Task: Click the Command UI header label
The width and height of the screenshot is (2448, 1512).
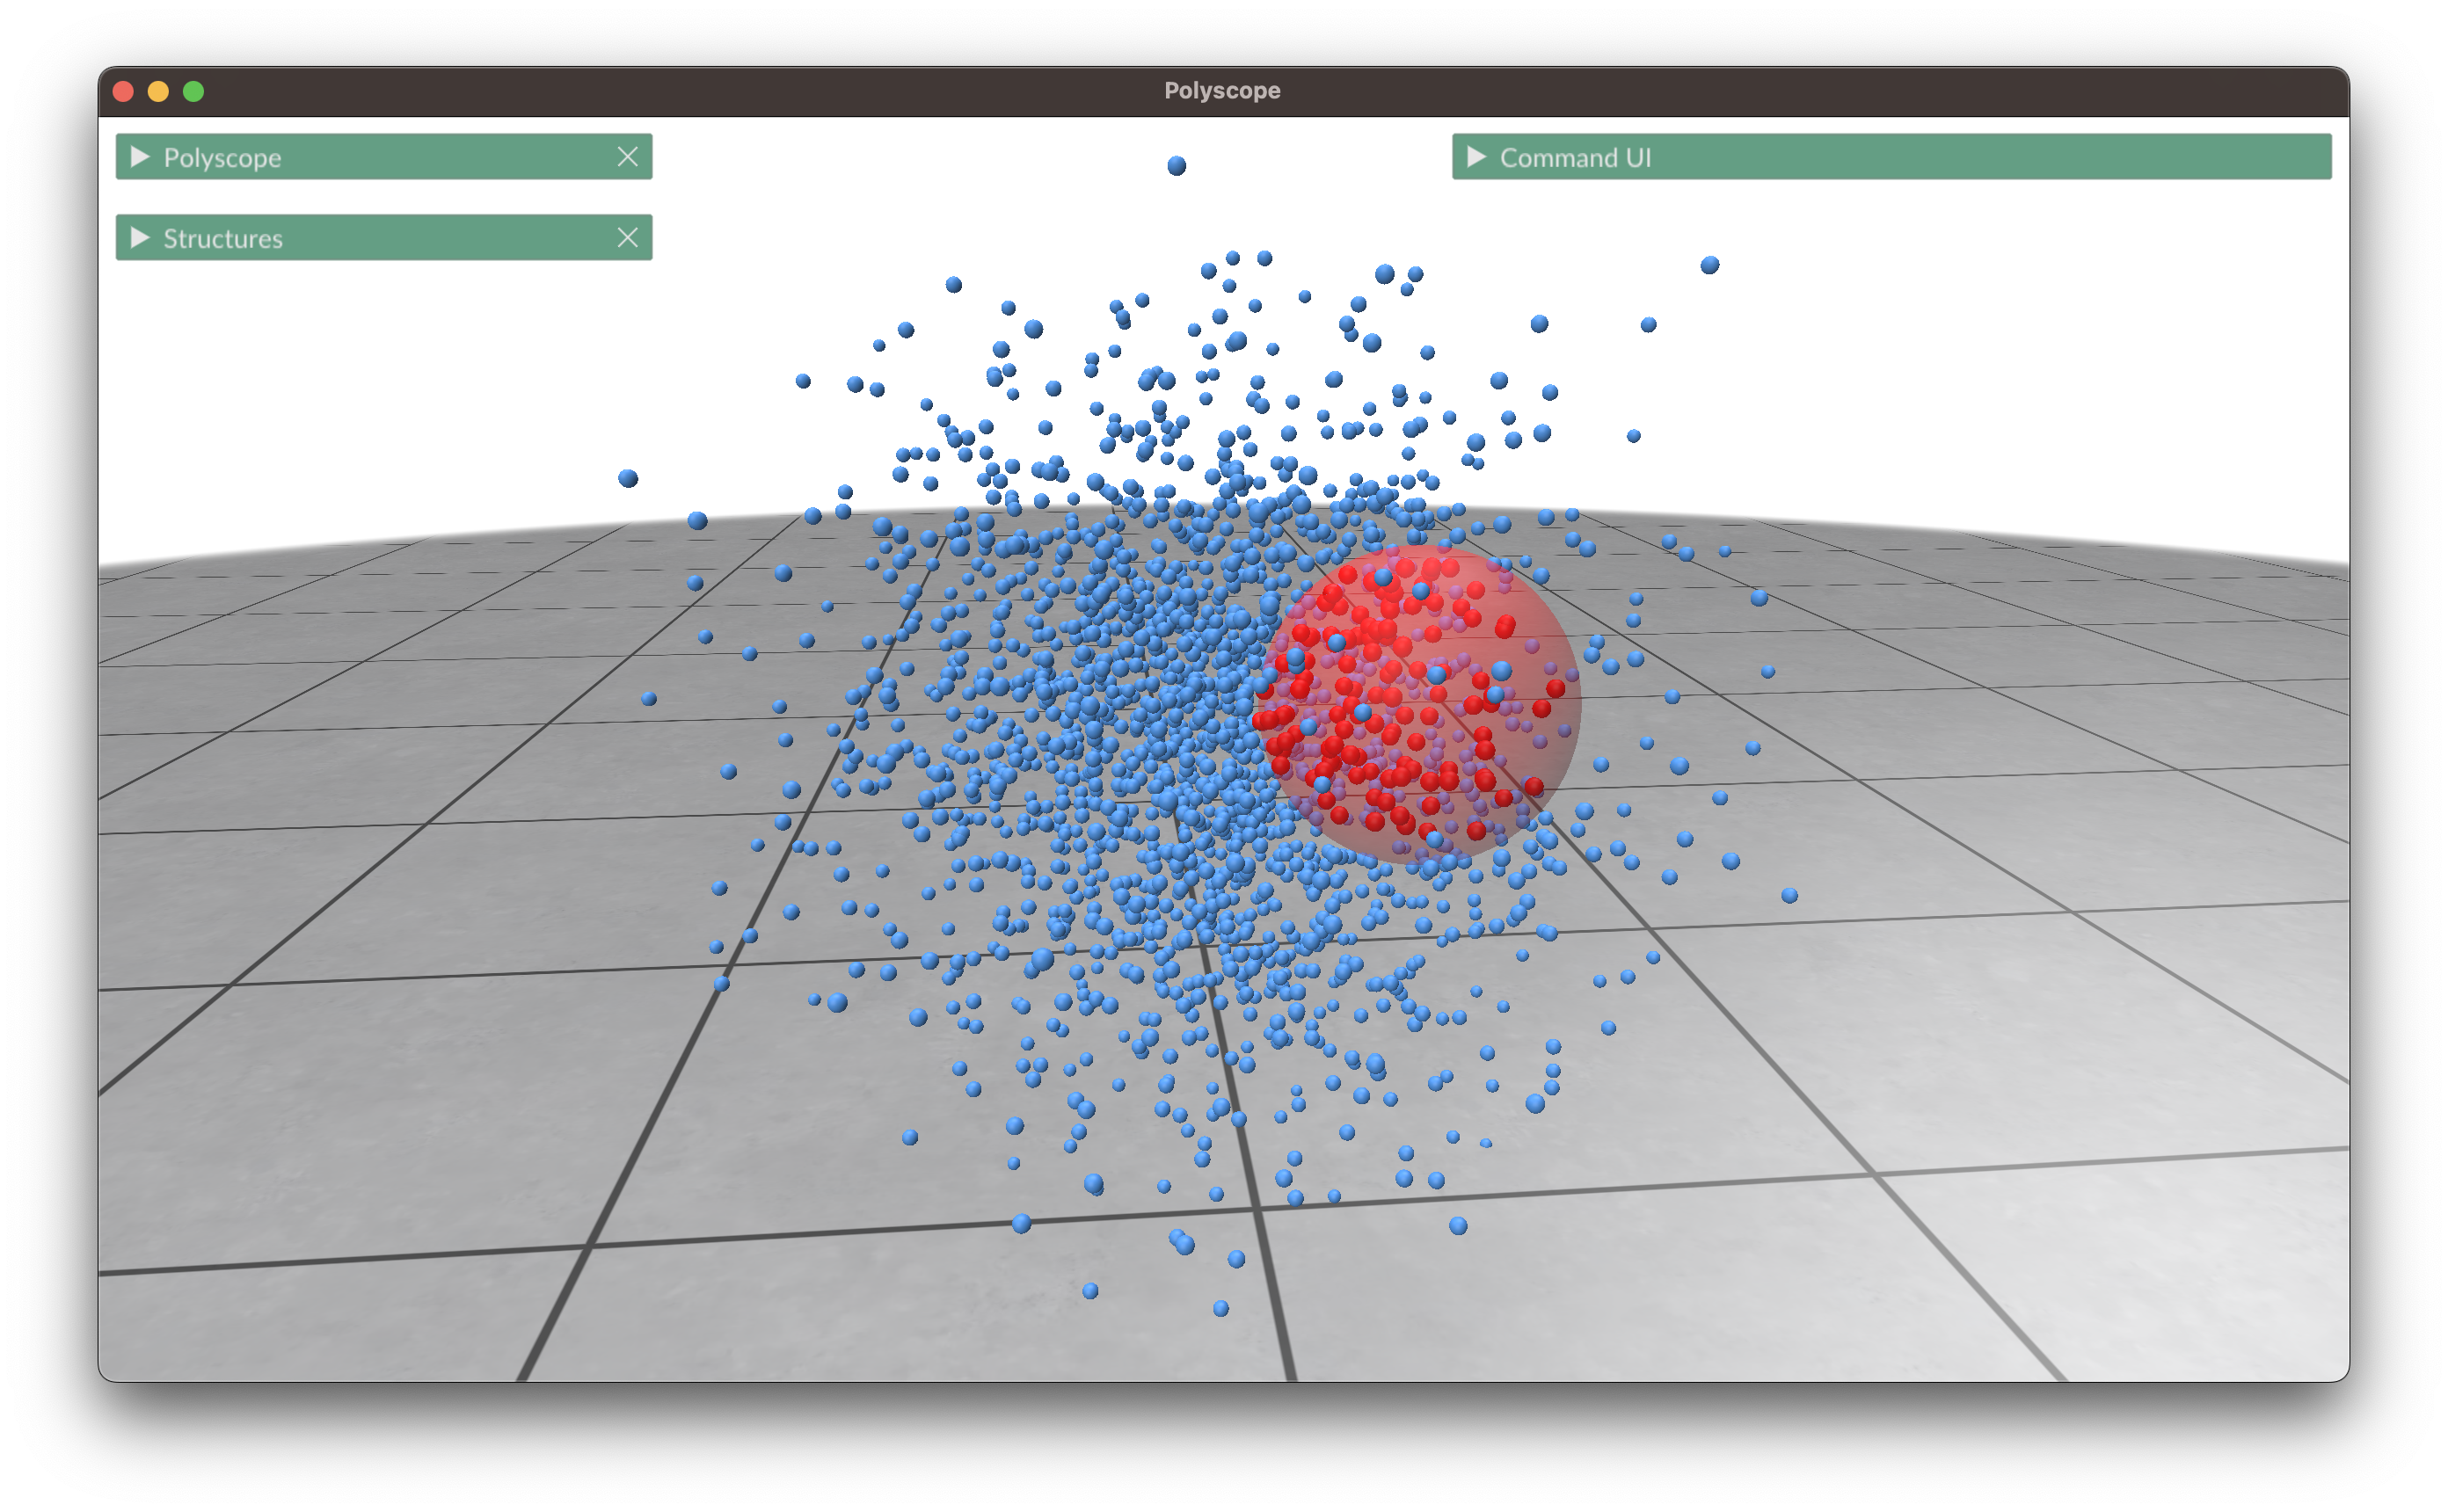Action: tap(1575, 158)
